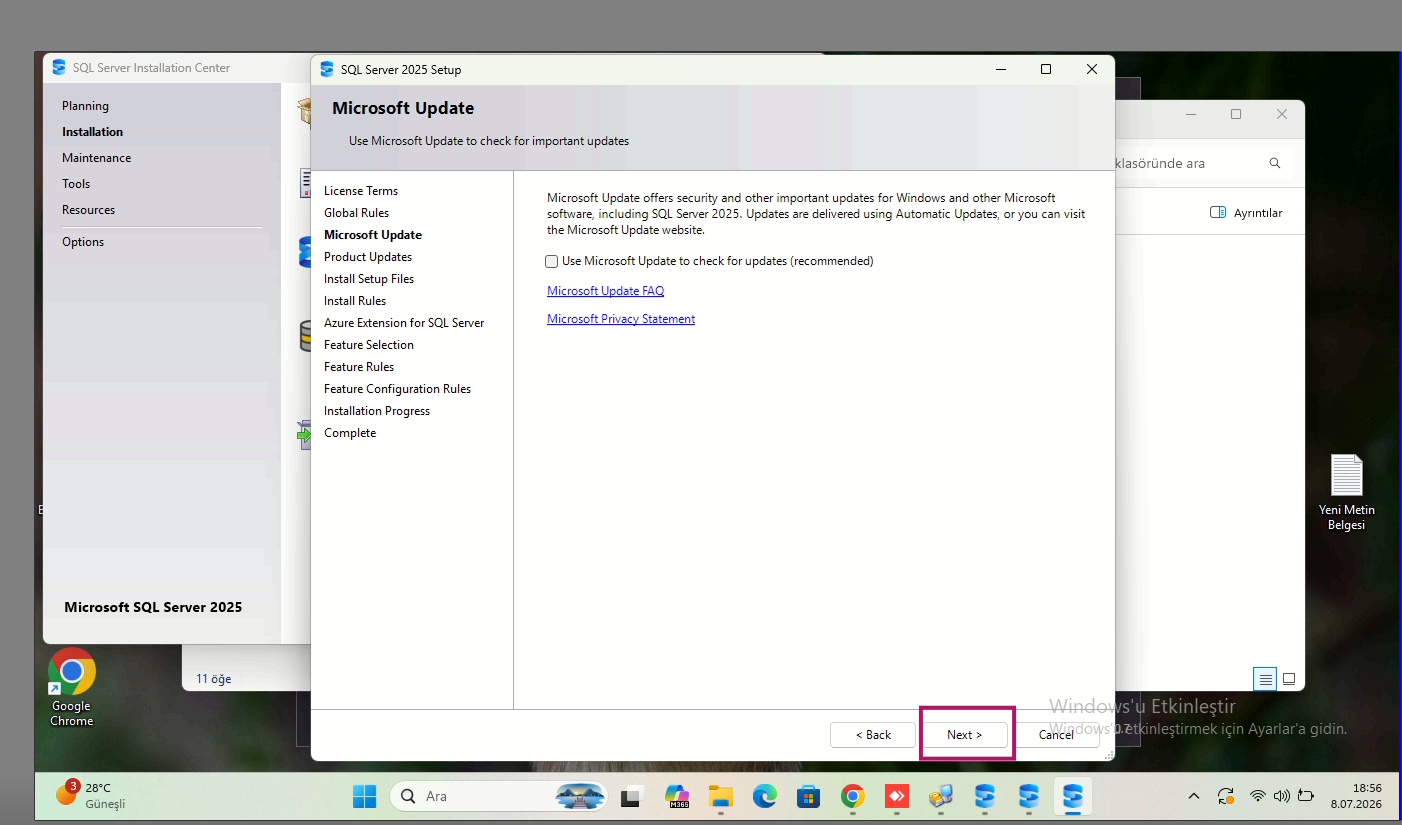
Task: Click the Microsoft Update step in the list
Action: 373,235
